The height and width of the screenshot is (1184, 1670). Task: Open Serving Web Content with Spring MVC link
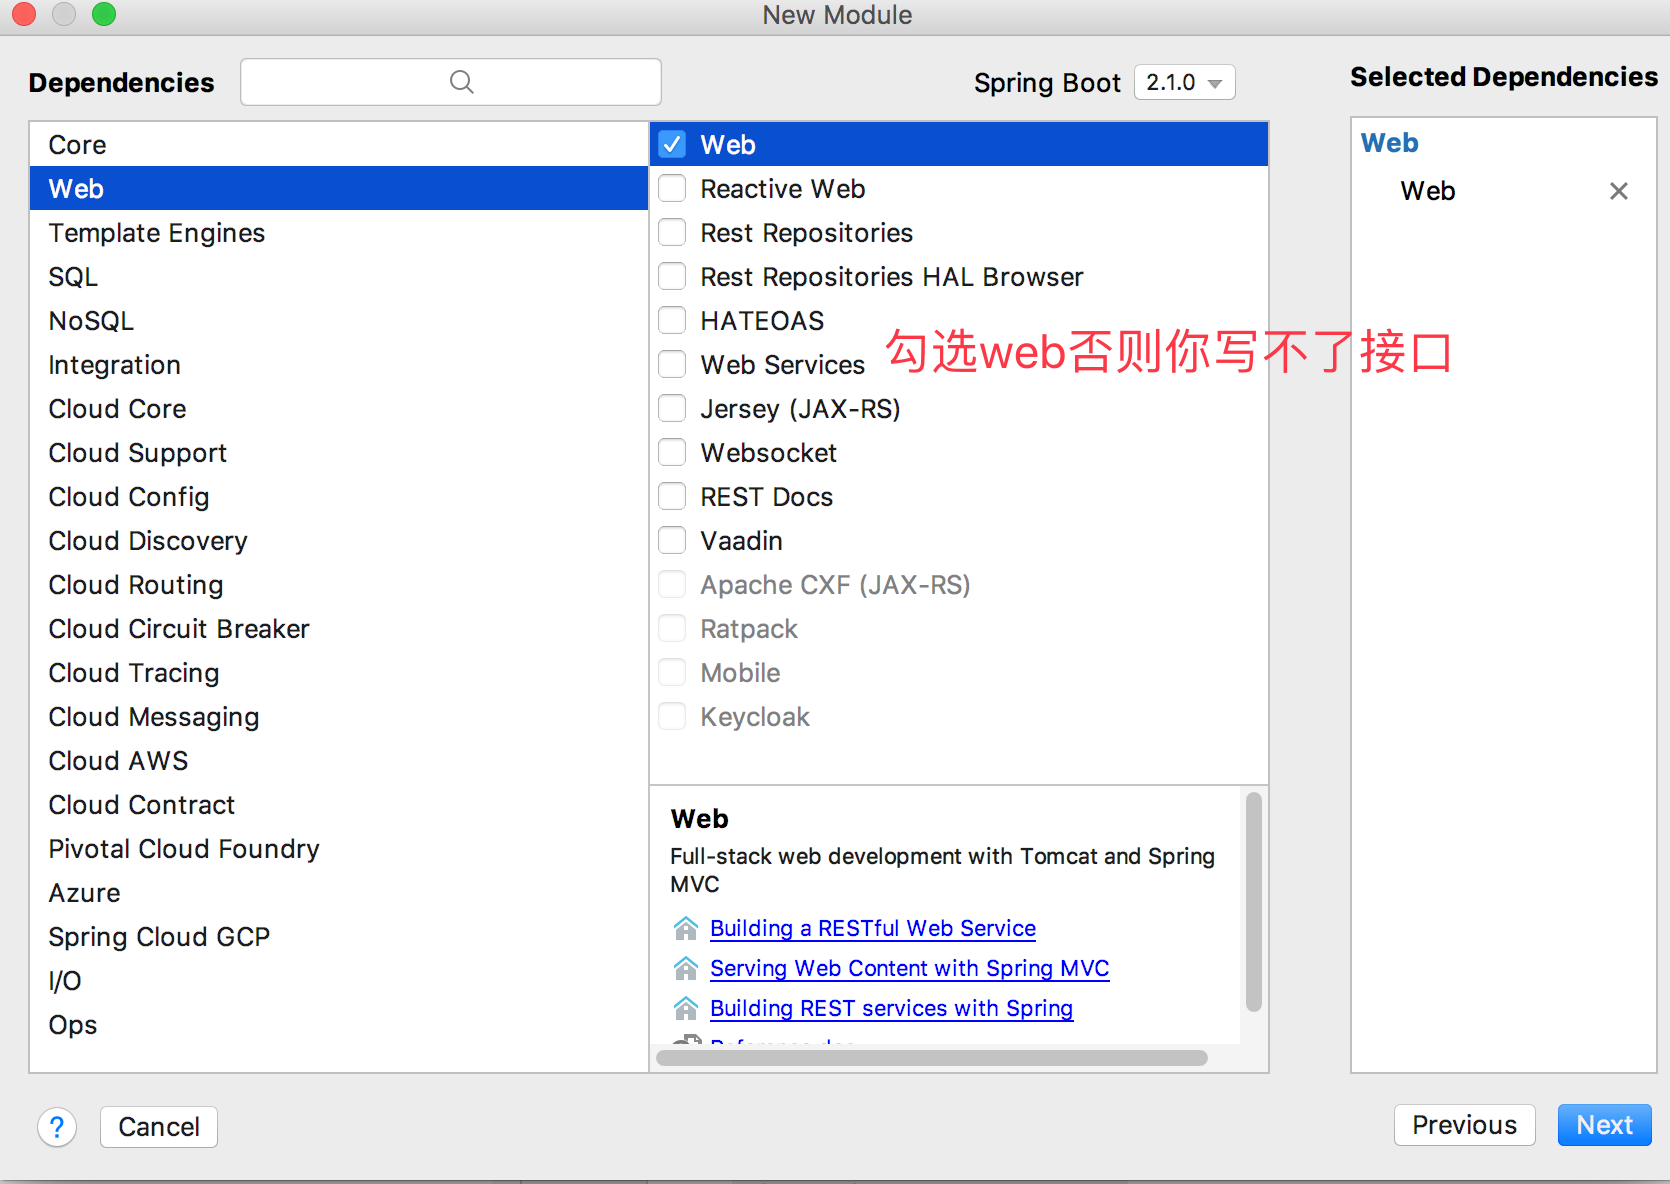click(909, 968)
